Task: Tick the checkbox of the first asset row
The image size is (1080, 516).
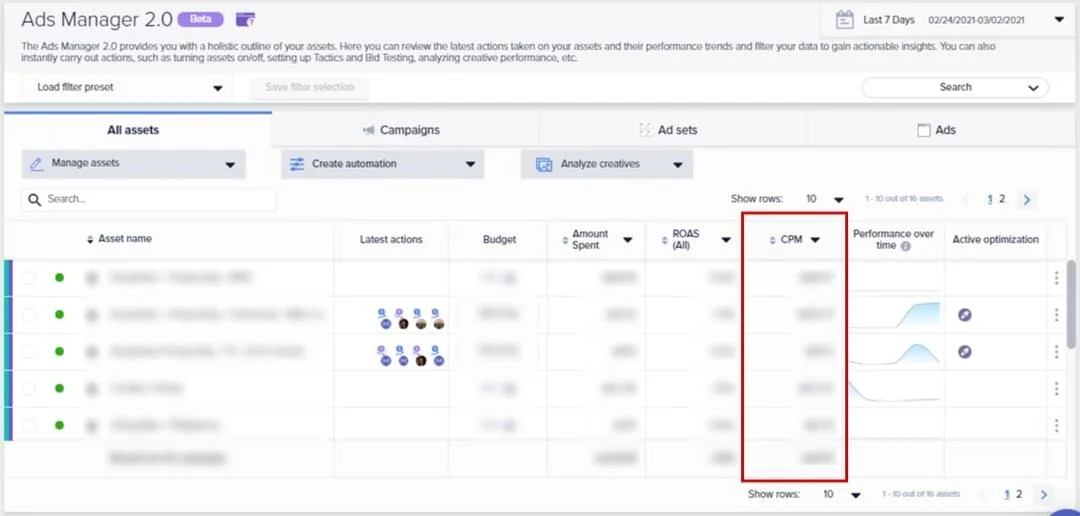Action: click(x=28, y=278)
